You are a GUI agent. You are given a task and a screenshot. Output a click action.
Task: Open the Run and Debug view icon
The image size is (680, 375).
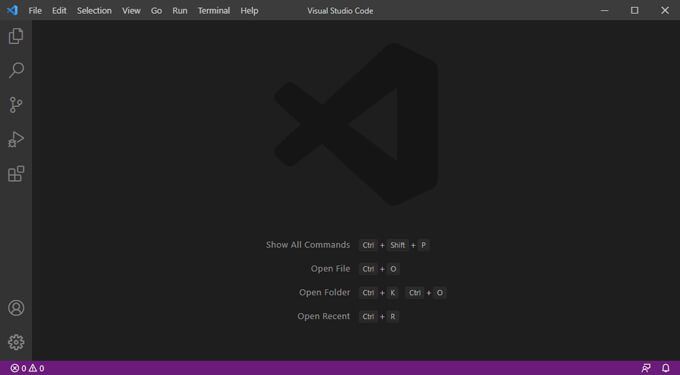16,139
